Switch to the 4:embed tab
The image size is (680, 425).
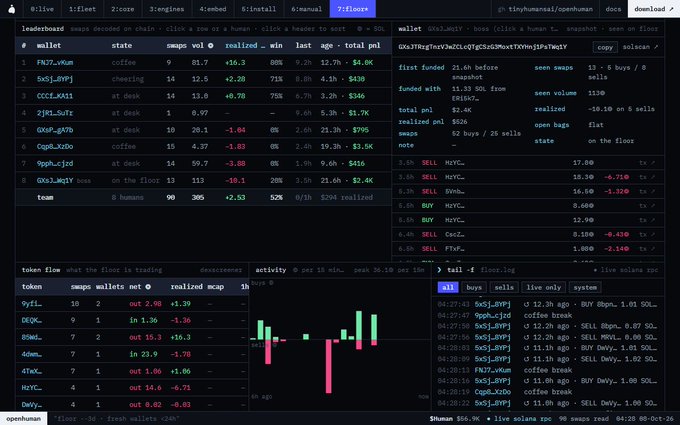[x=212, y=9]
